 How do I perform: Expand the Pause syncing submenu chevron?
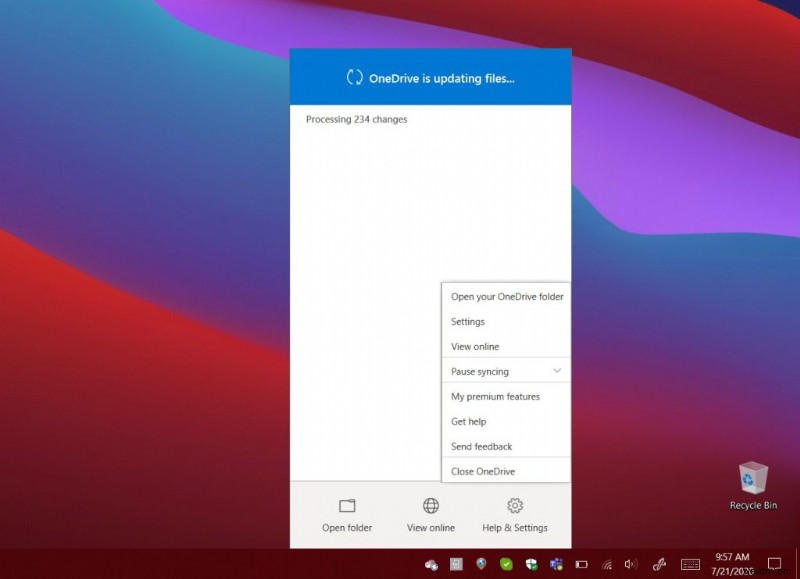pos(559,371)
